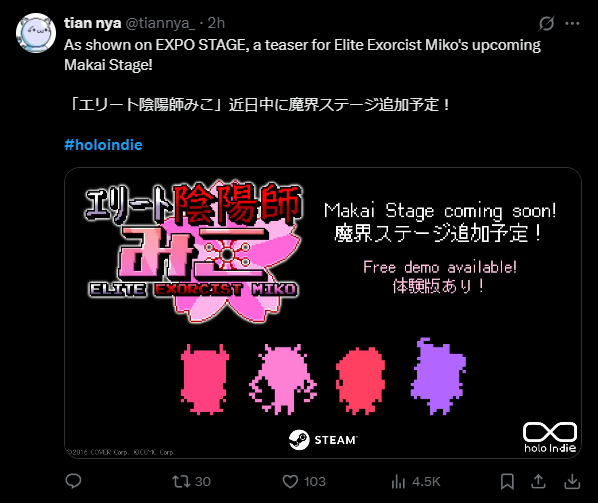
Task: Open the Elite Exorcist Miko image
Action: coord(323,313)
